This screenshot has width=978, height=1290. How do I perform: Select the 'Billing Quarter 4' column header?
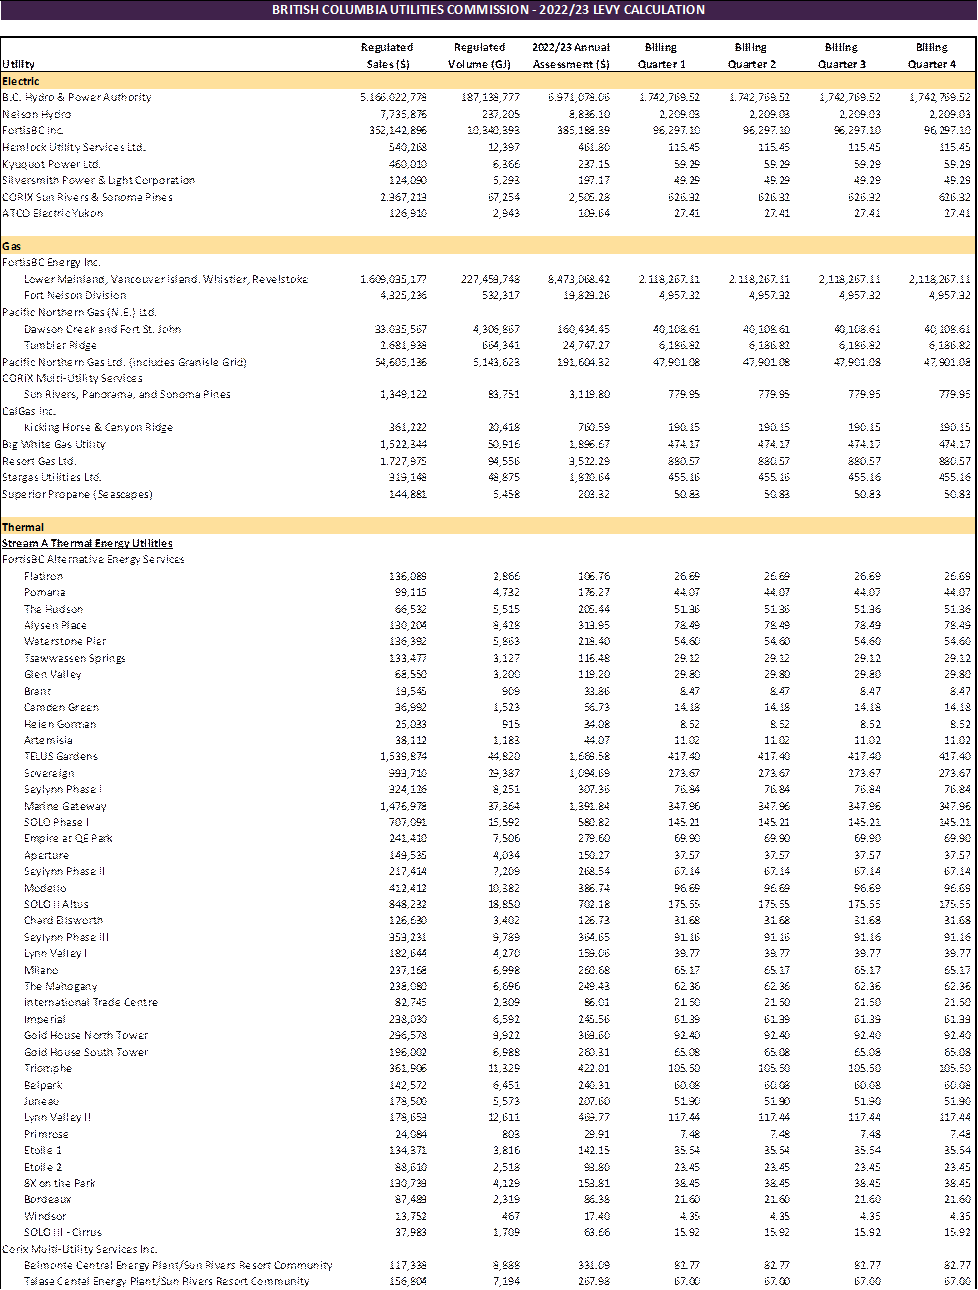(931, 56)
